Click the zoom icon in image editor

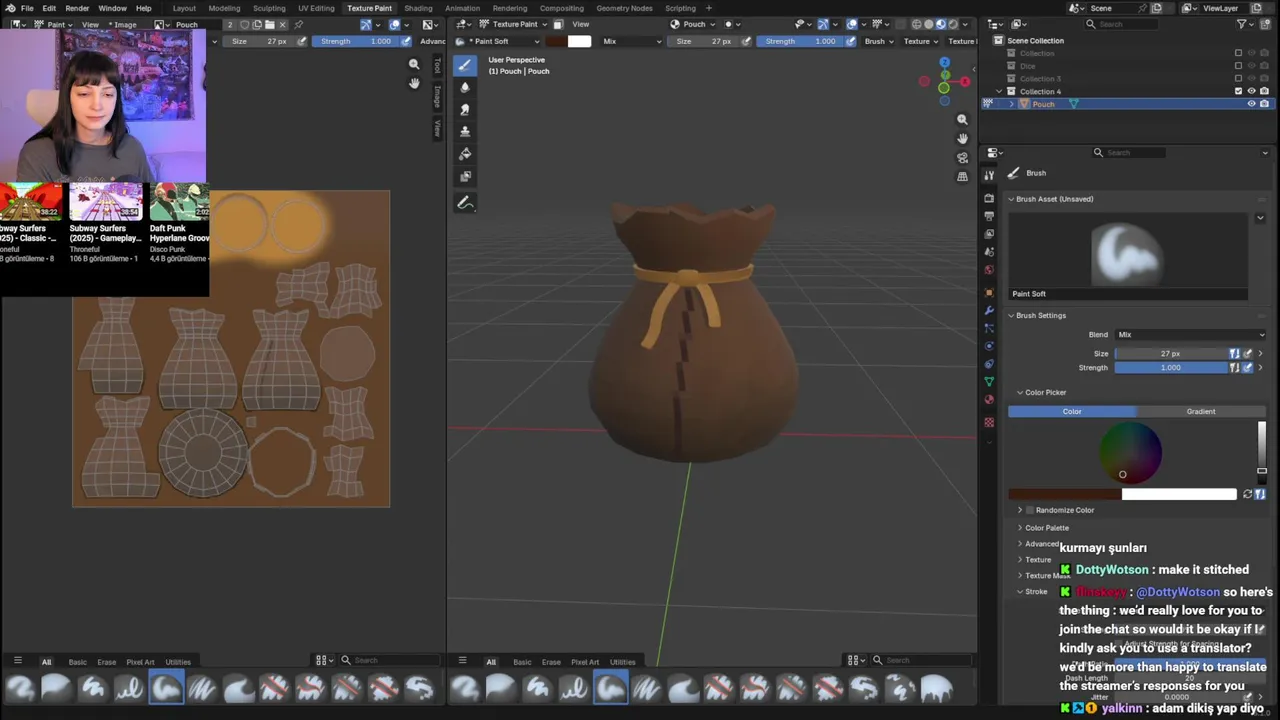pyautogui.click(x=414, y=64)
